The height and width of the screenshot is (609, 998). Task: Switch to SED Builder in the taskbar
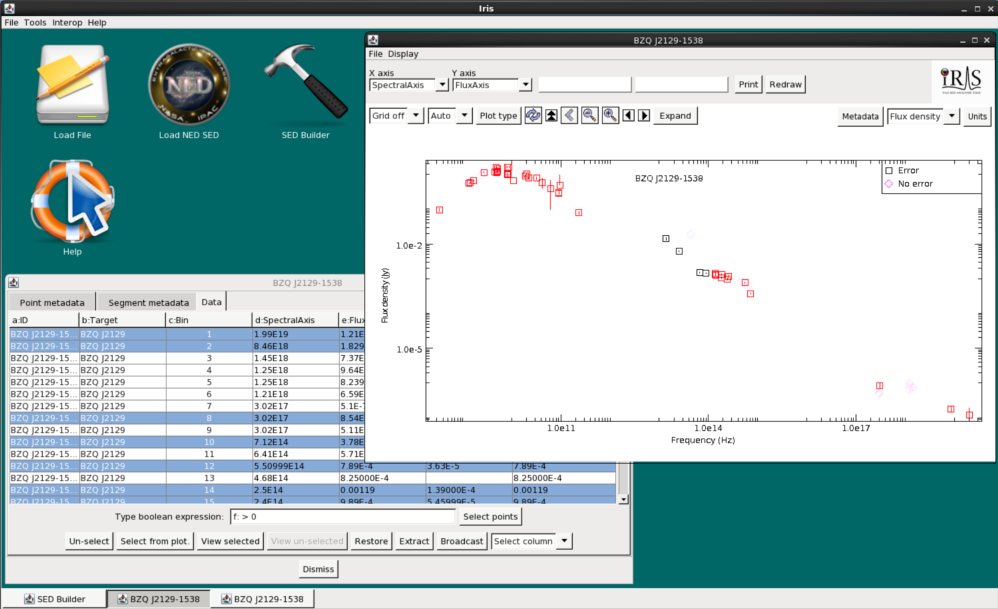tap(54, 599)
